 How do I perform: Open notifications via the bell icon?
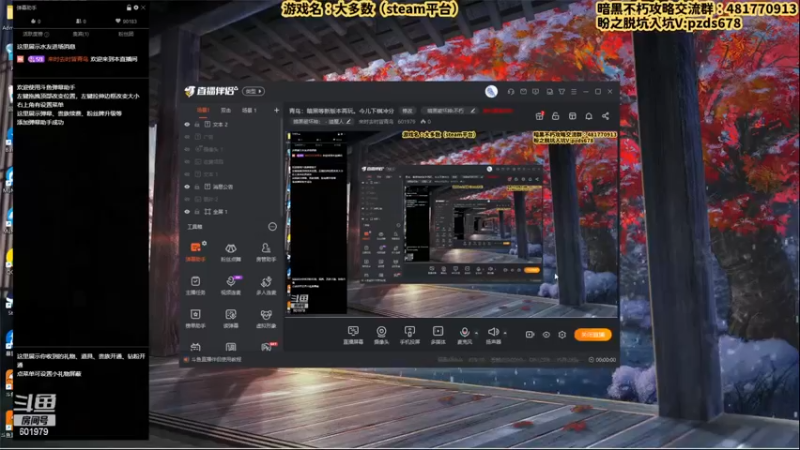[x=589, y=116]
